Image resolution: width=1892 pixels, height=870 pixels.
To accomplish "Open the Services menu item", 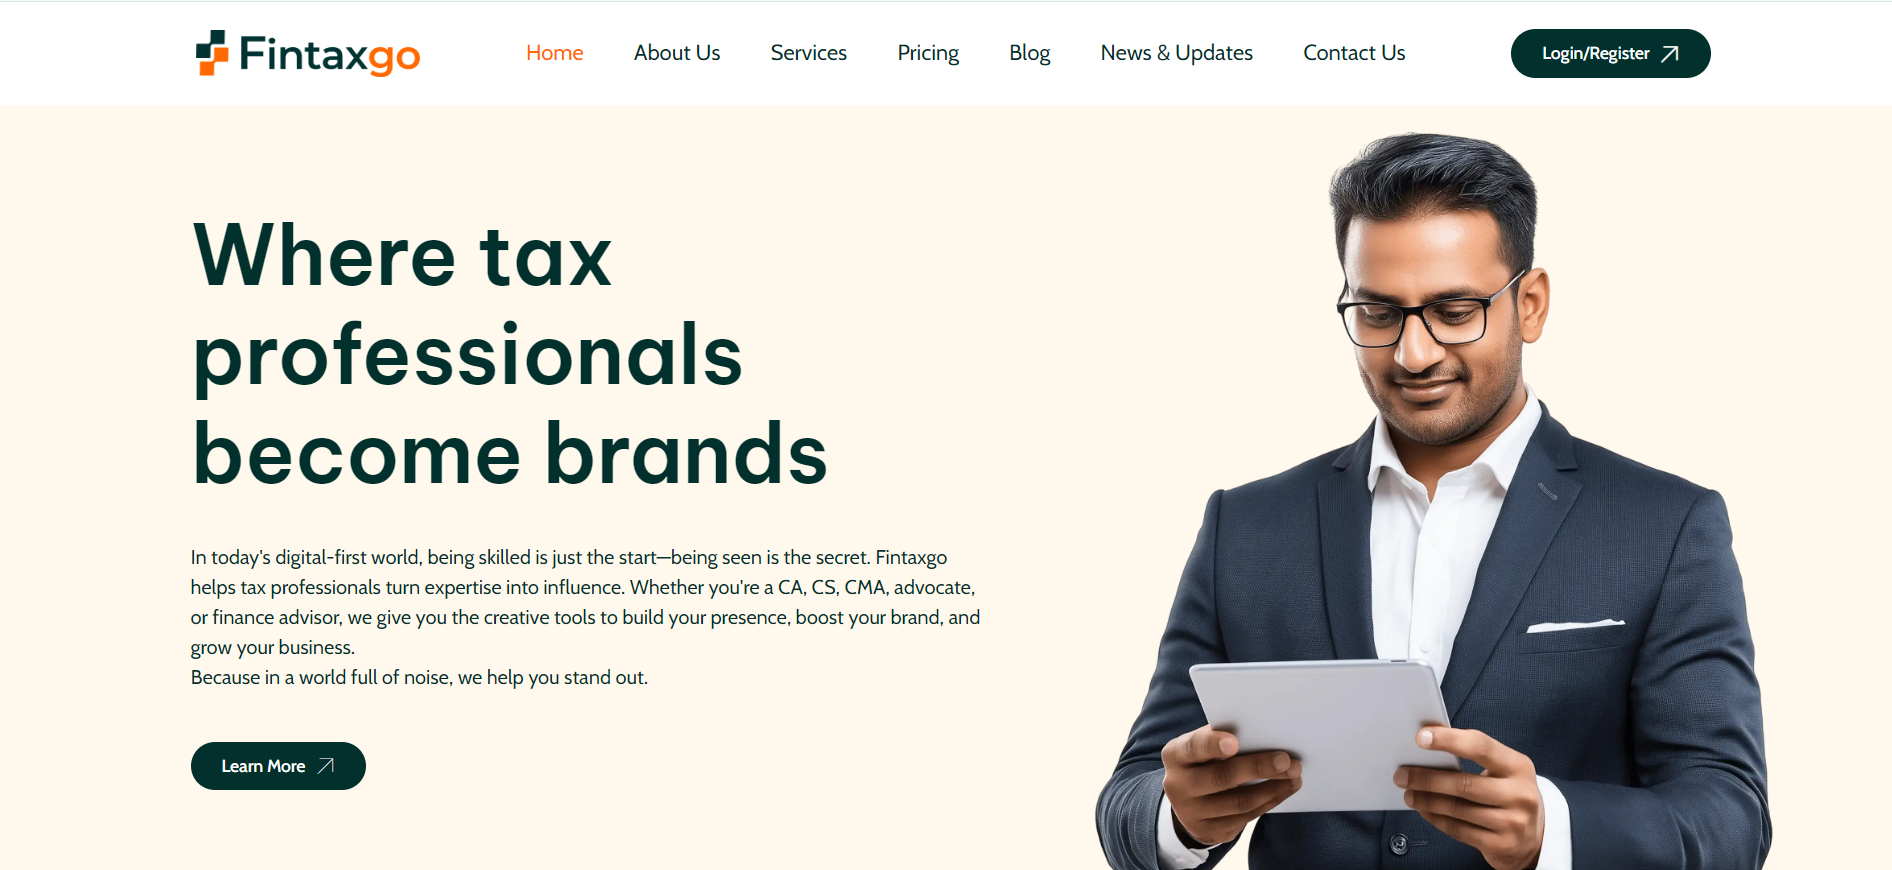I will (809, 53).
